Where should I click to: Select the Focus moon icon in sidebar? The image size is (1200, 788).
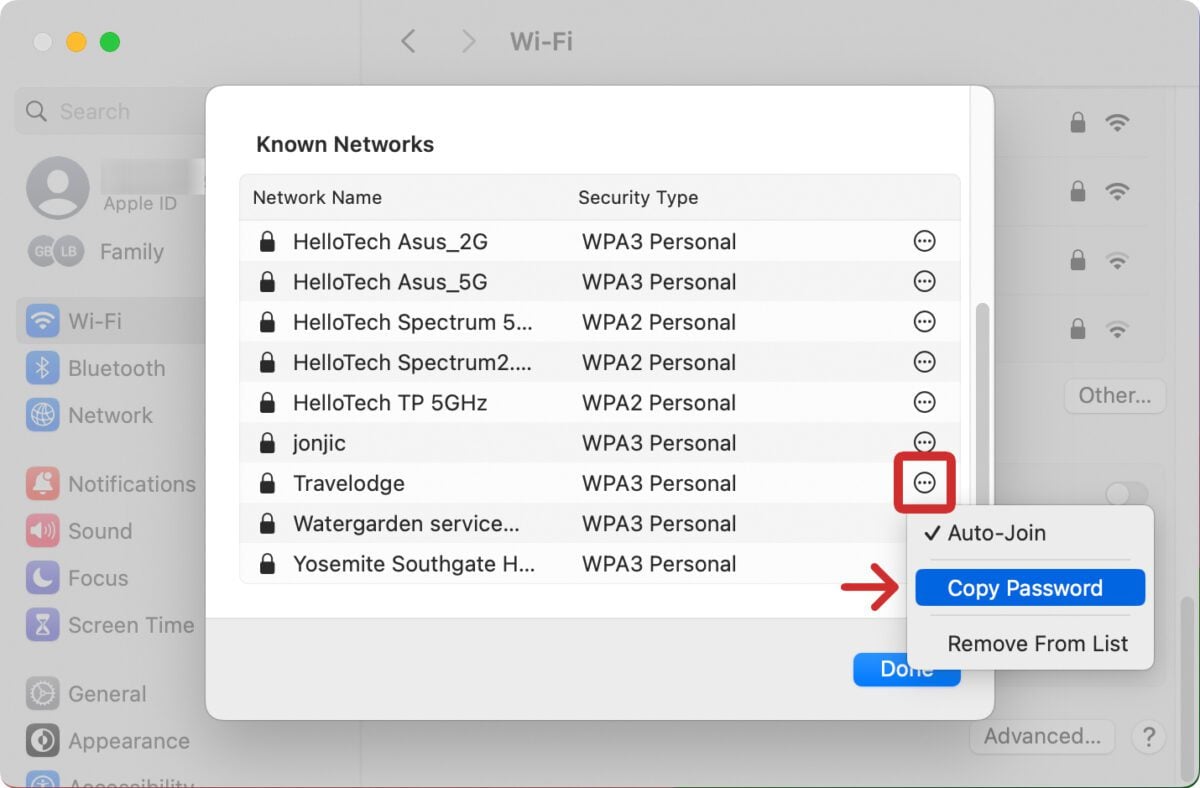click(42, 578)
